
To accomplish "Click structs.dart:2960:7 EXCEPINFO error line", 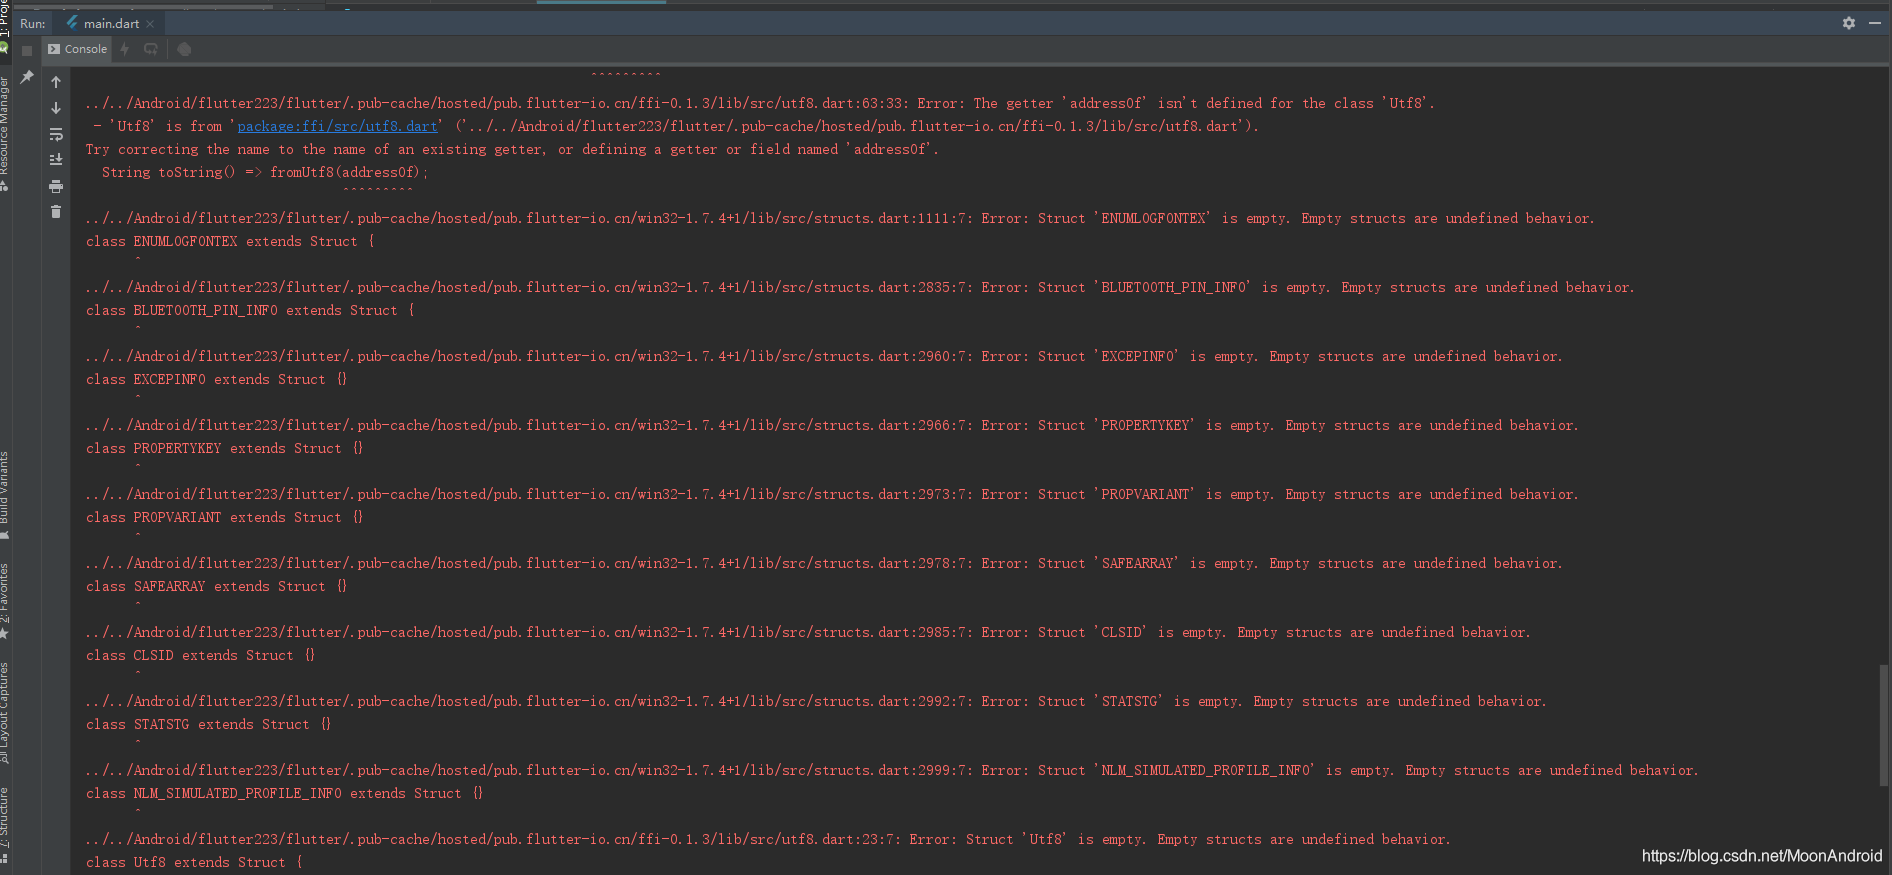I will click(824, 356).
